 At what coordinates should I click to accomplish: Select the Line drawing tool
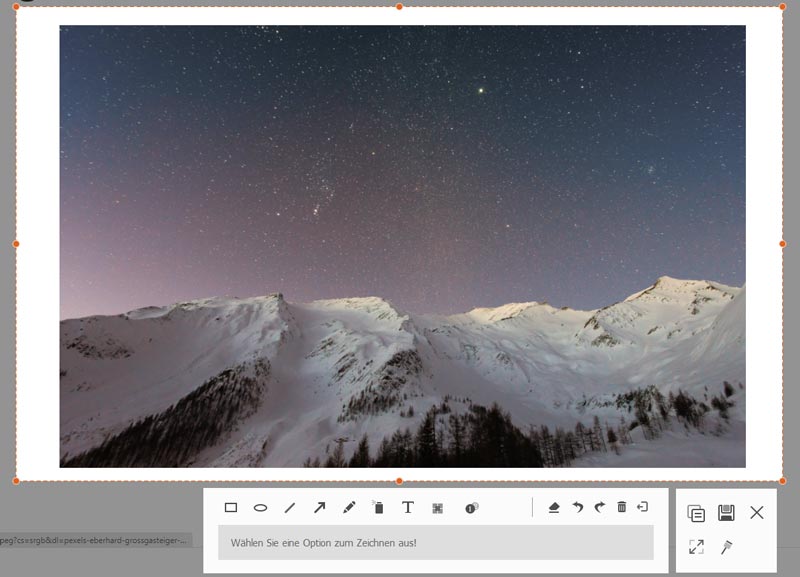288,507
